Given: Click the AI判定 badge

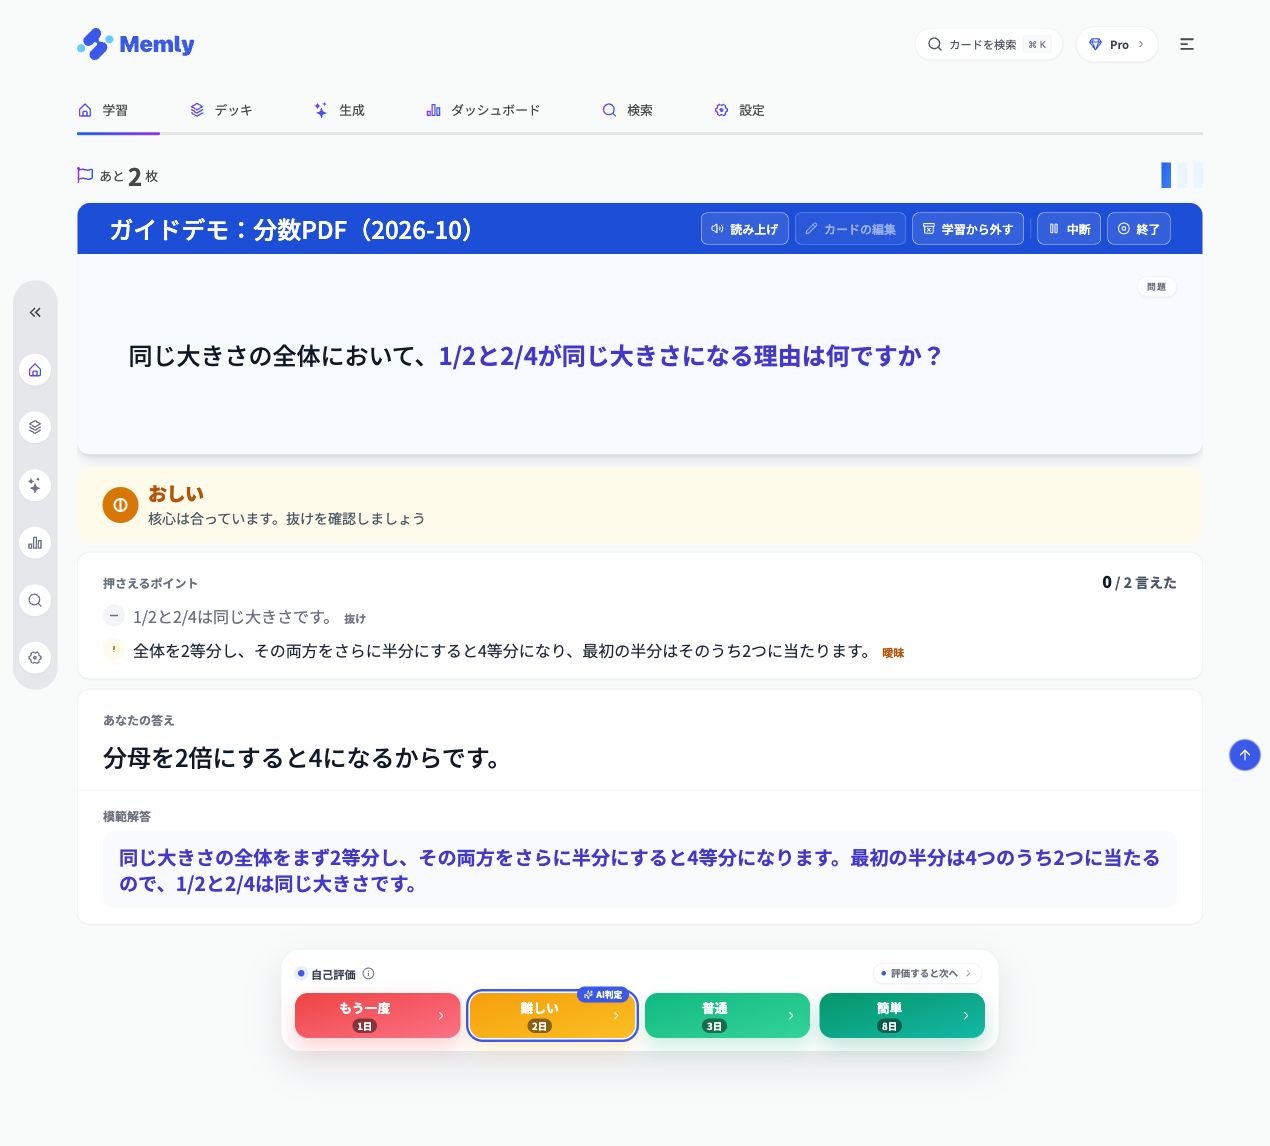Looking at the screenshot, I should (603, 995).
